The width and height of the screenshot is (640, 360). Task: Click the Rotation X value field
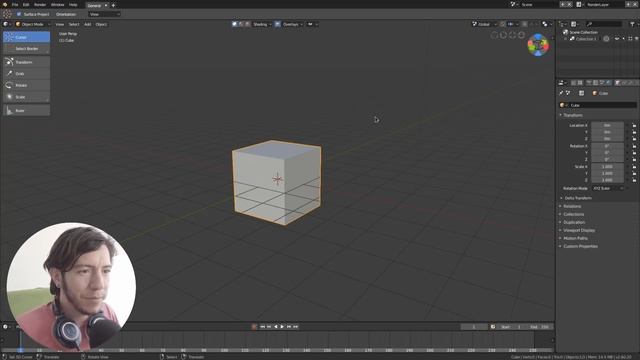(607, 146)
